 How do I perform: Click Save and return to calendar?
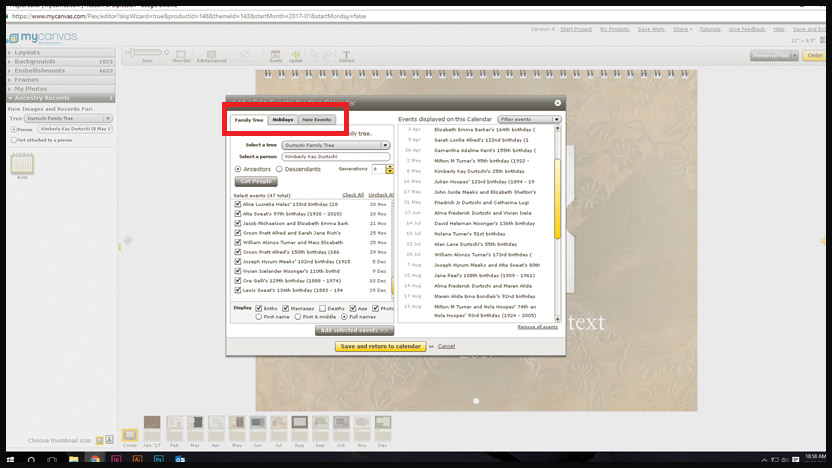380,346
